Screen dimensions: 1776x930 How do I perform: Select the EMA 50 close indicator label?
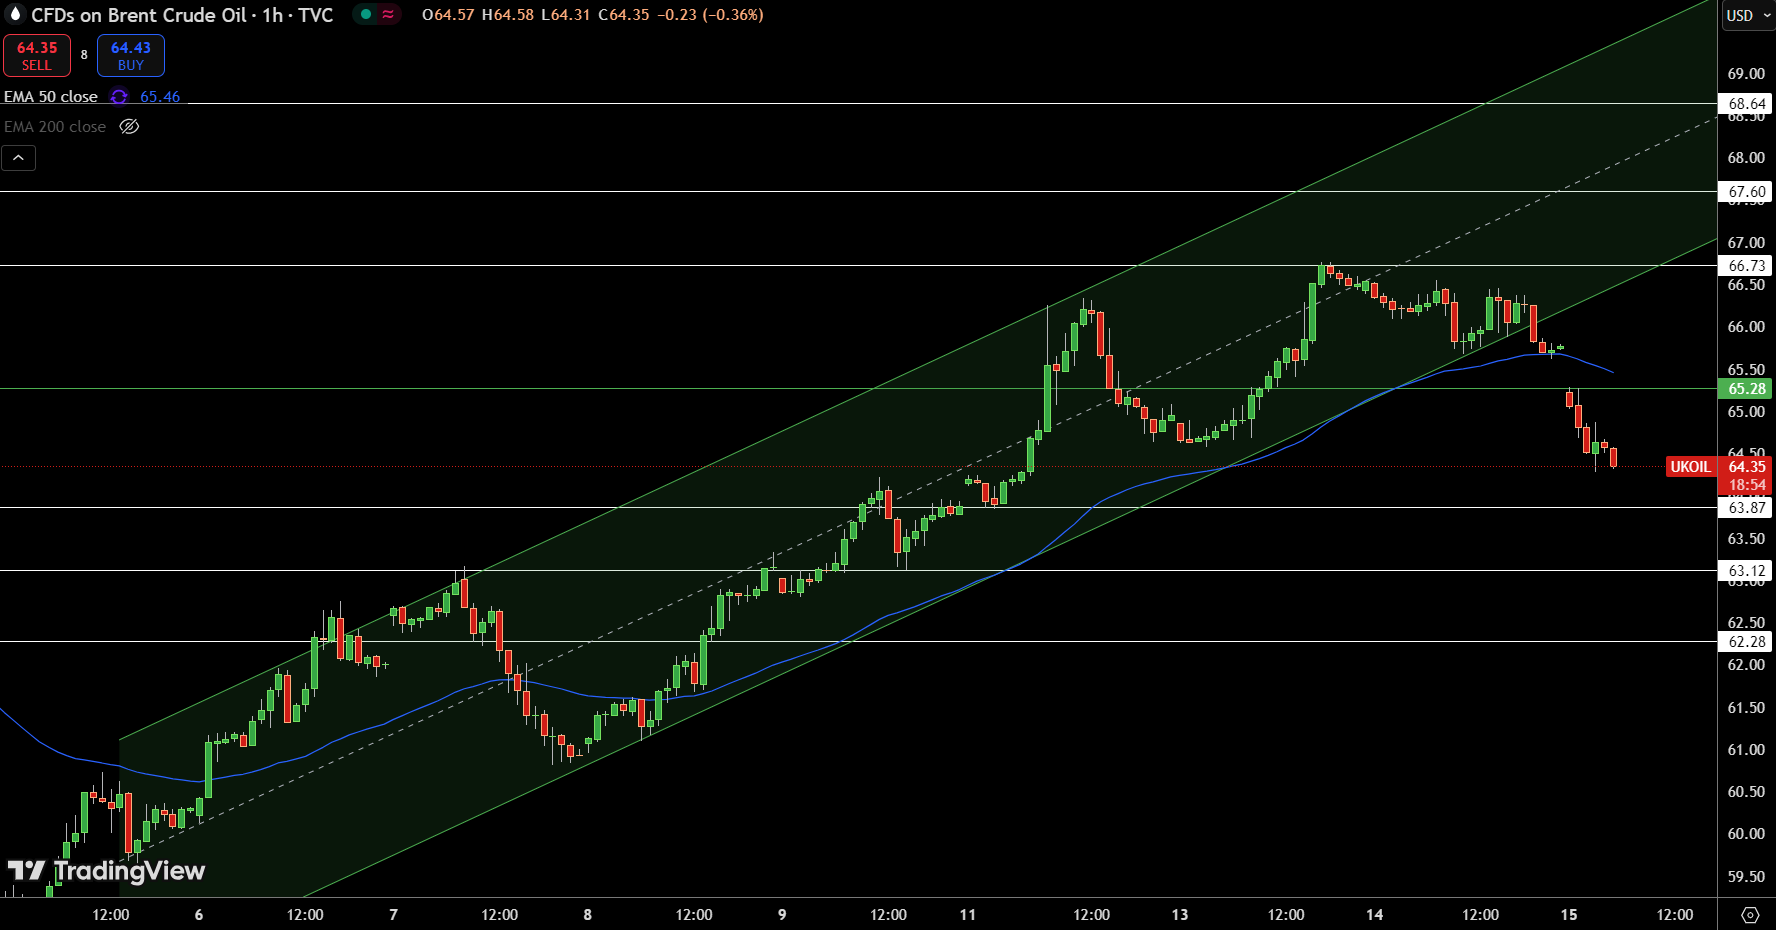[51, 97]
